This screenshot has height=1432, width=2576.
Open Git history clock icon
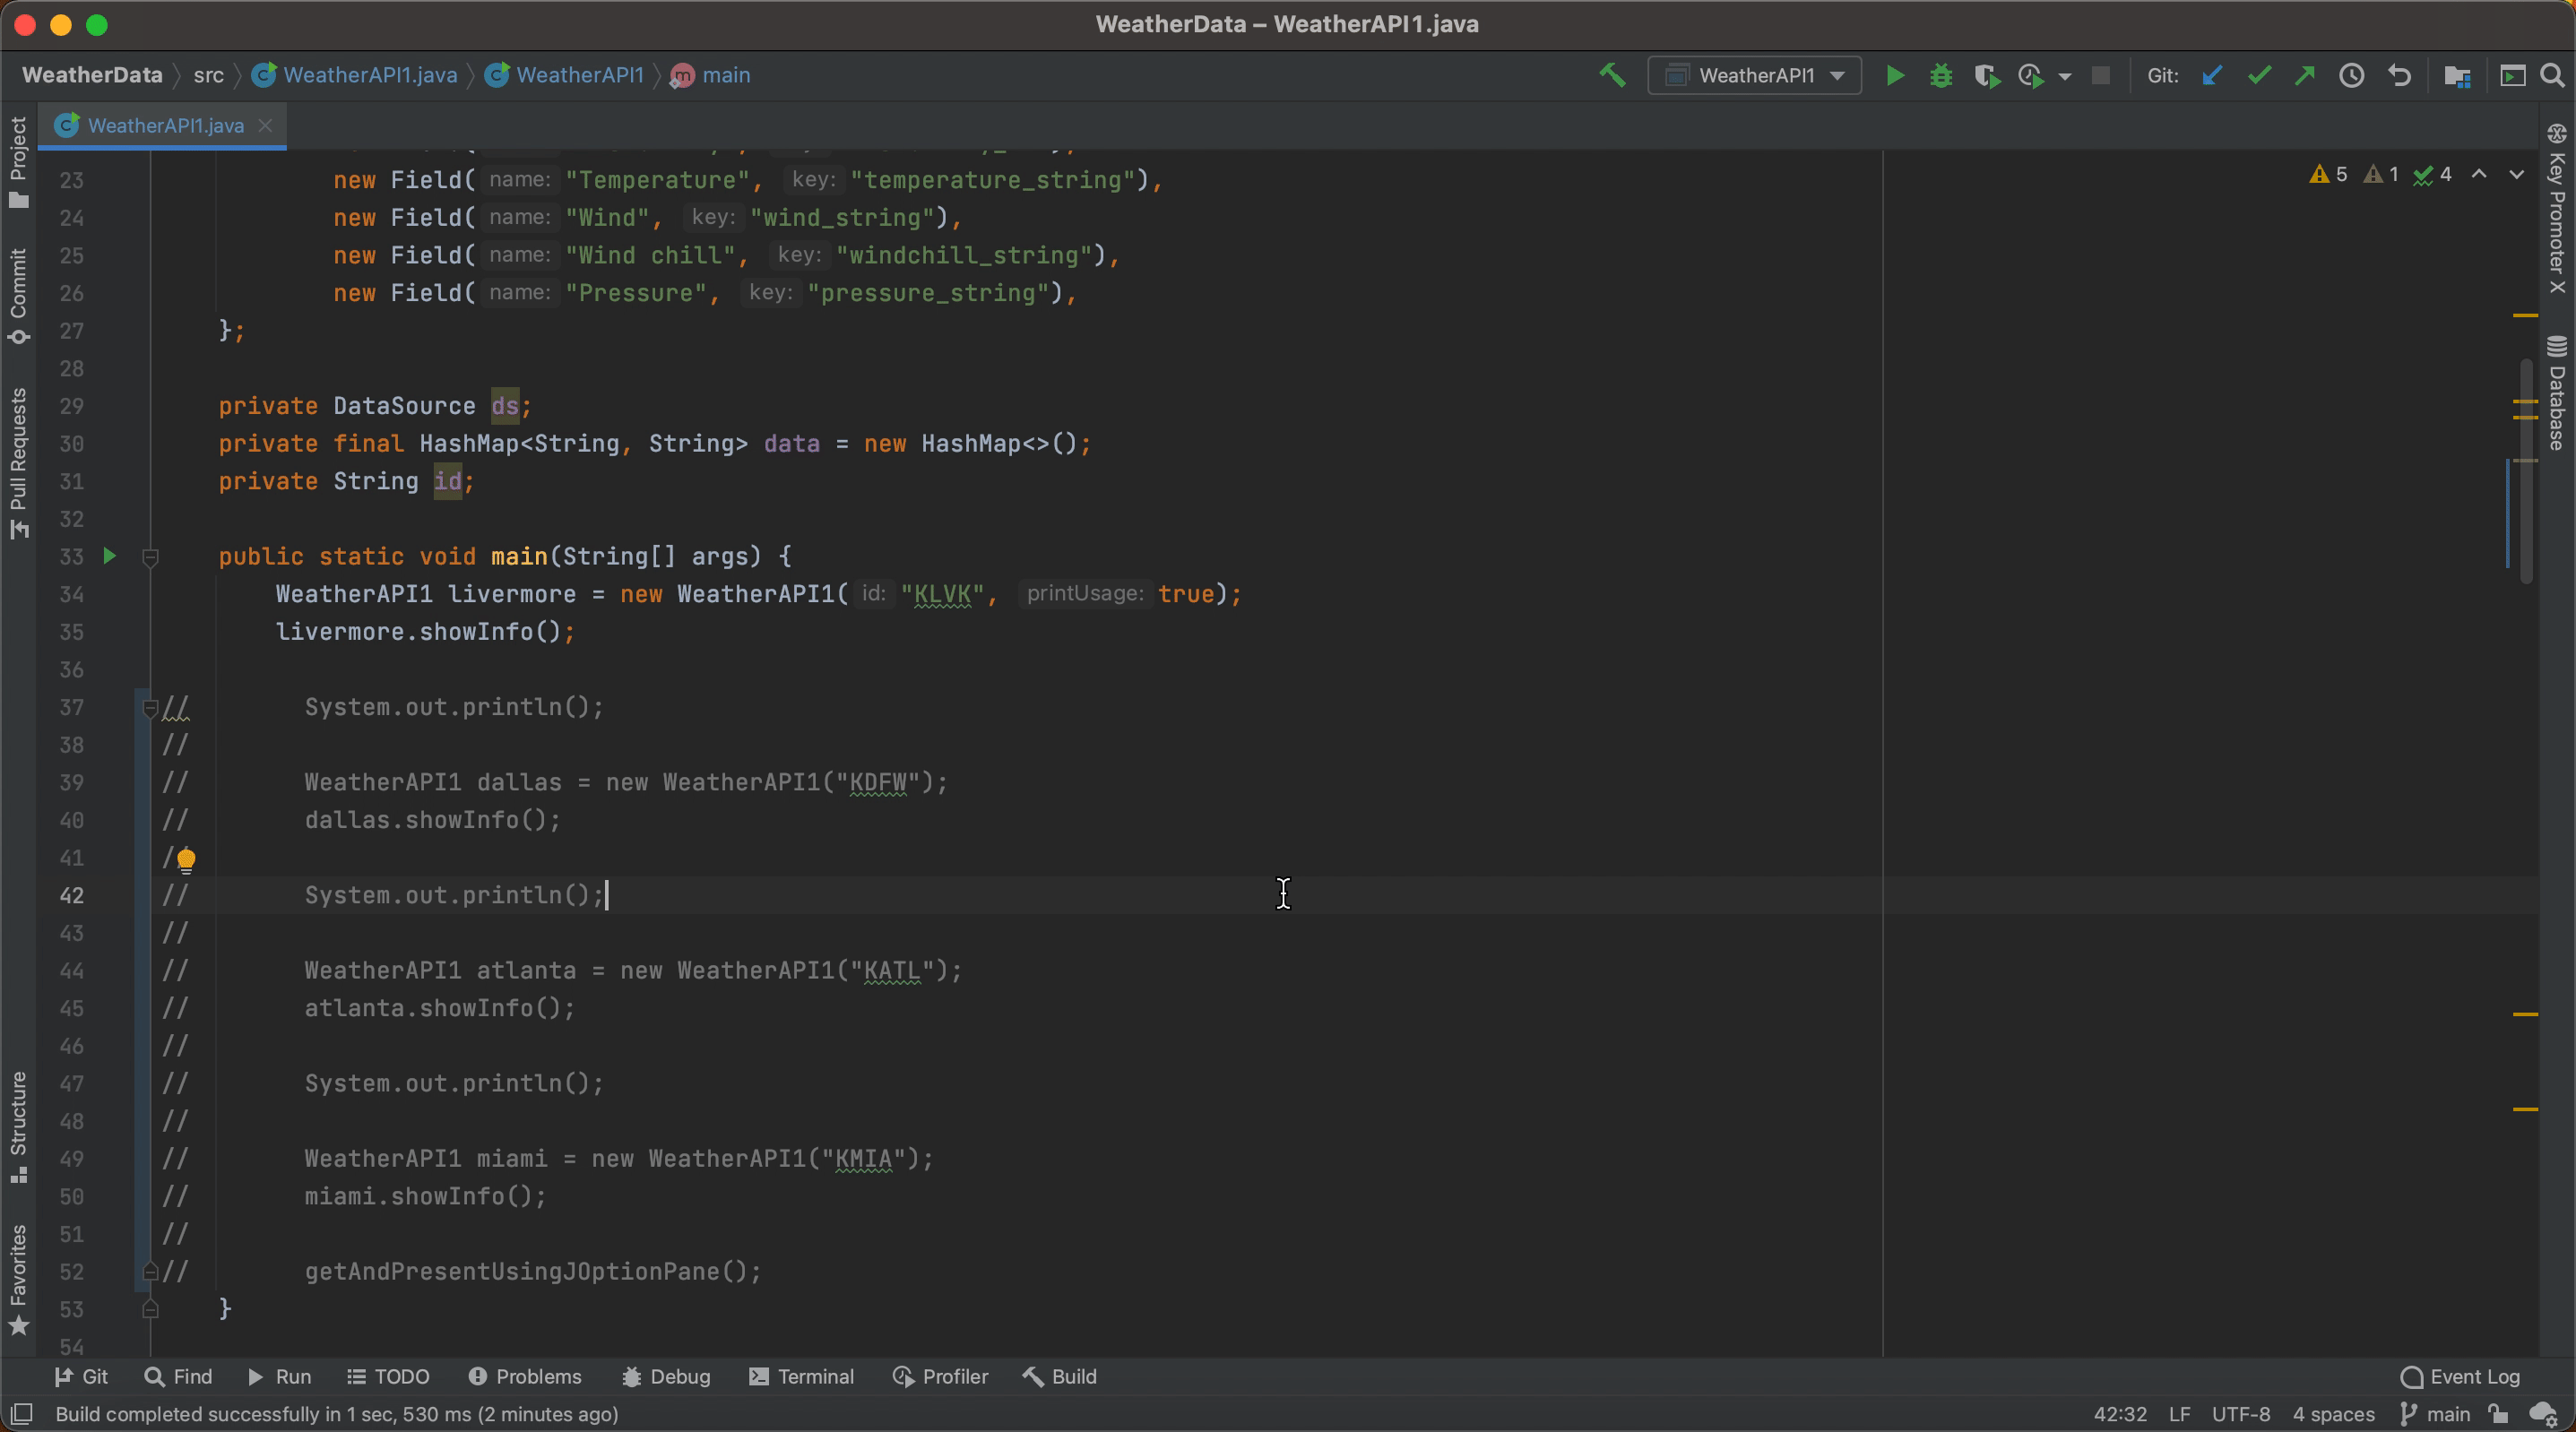click(2352, 76)
